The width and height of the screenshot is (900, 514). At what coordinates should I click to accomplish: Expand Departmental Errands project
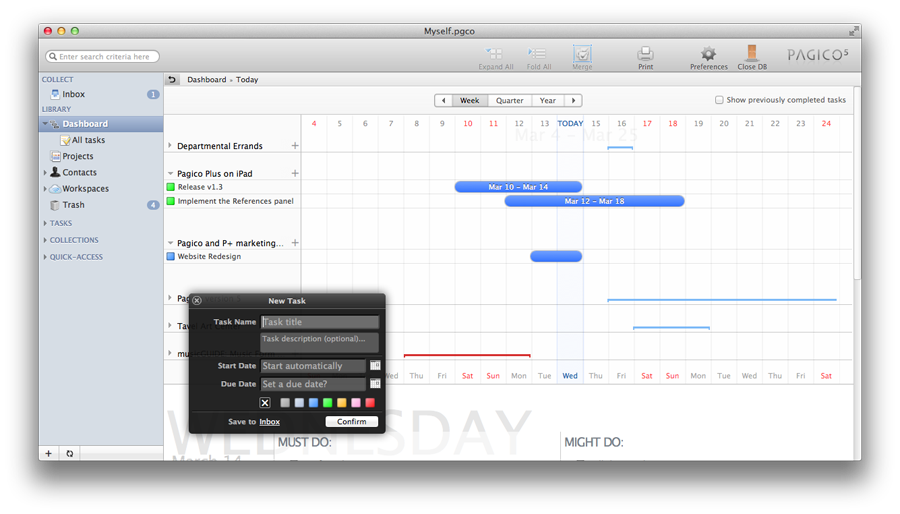point(170,146)
